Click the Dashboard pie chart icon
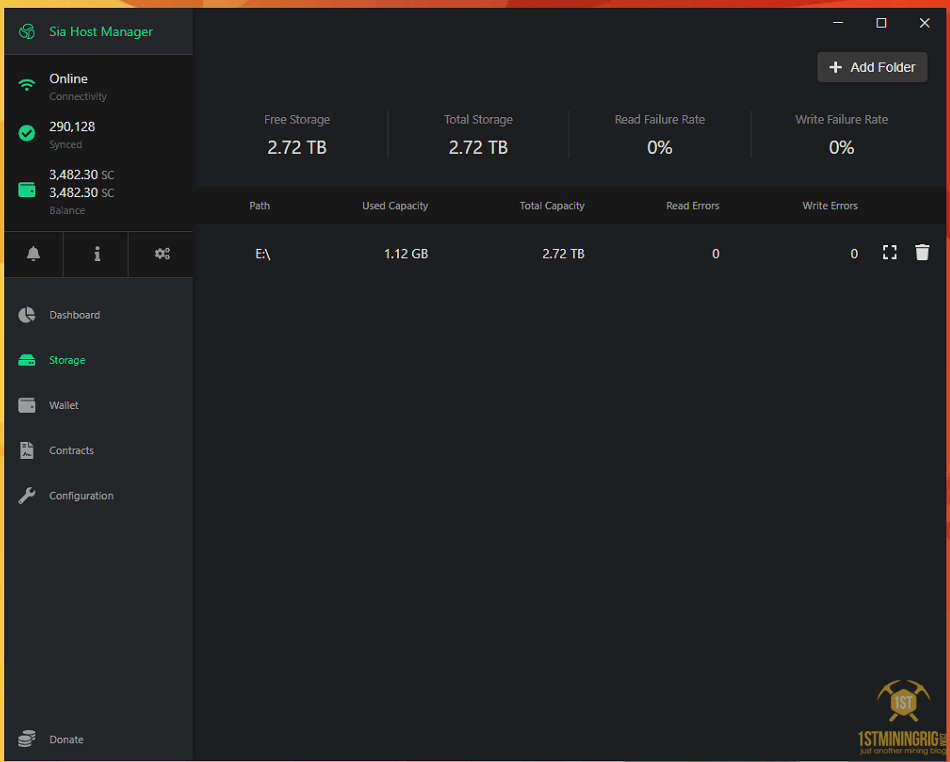 click(x=27, y=315)
